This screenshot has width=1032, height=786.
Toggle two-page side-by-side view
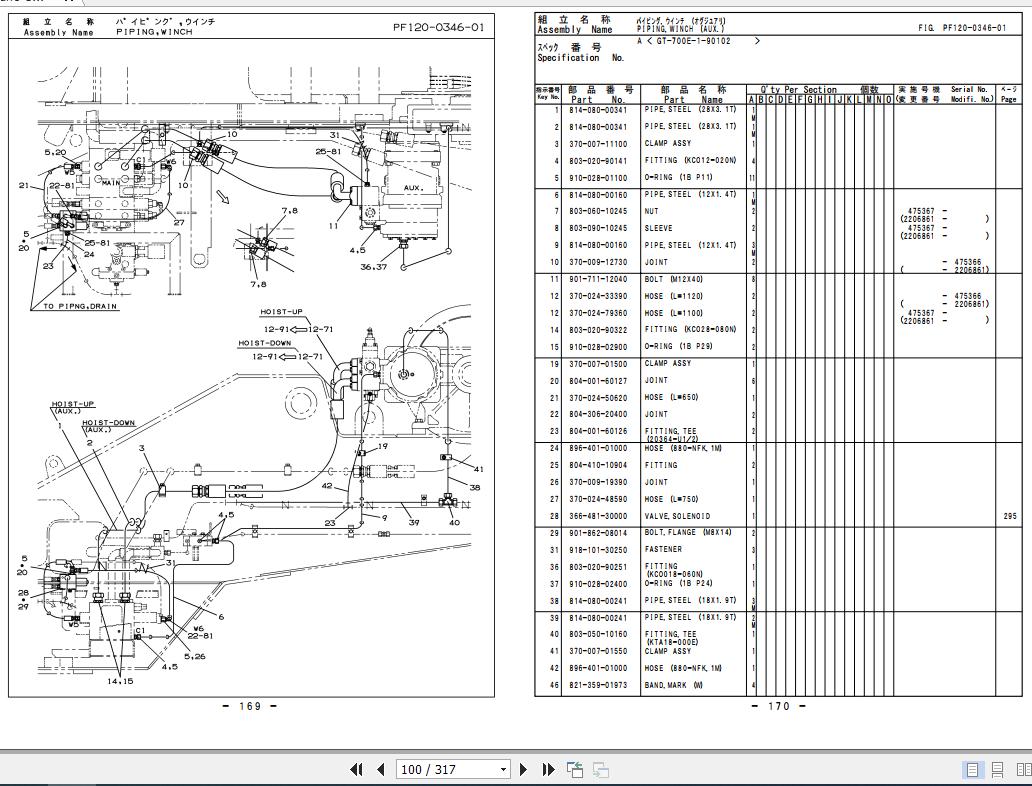1022,769
